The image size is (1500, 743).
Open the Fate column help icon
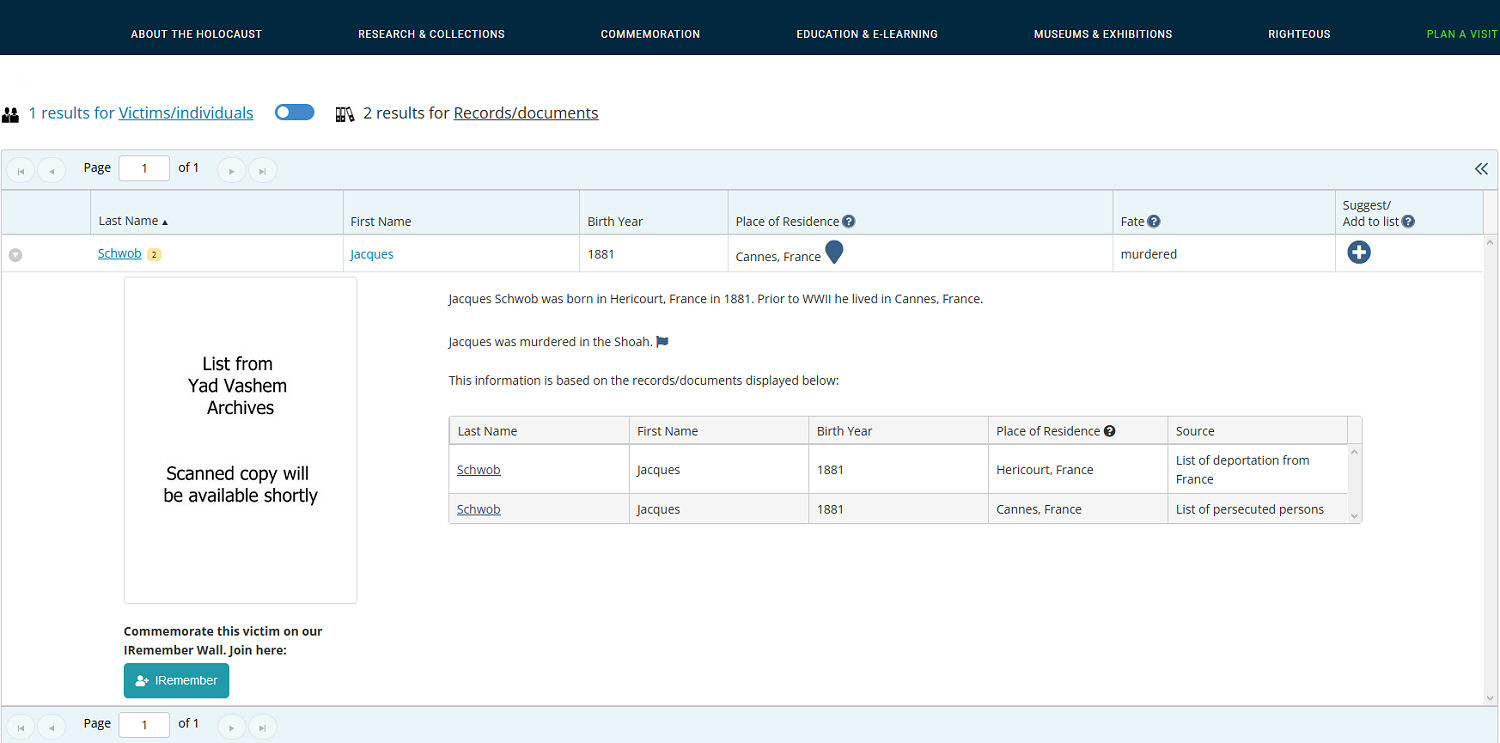(x=1153, y=223)
